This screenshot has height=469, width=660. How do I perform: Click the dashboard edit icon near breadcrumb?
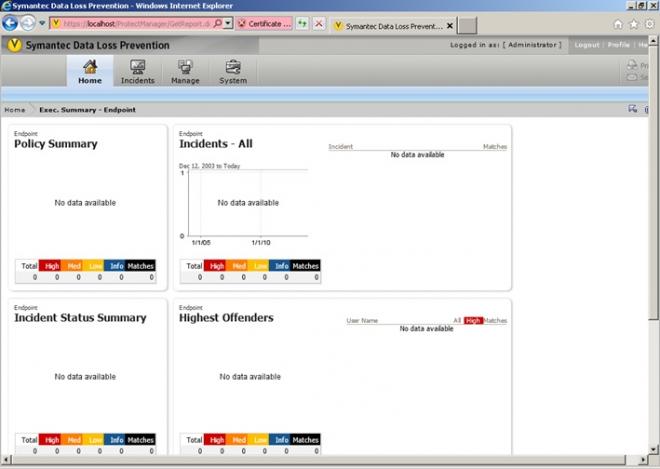(632, 109)
